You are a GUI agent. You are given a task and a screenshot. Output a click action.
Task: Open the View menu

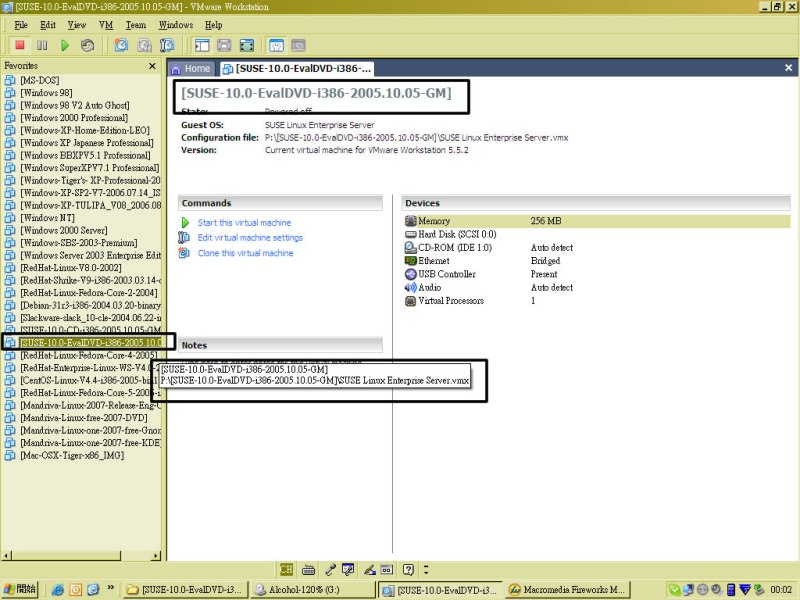tap(77, 25)
